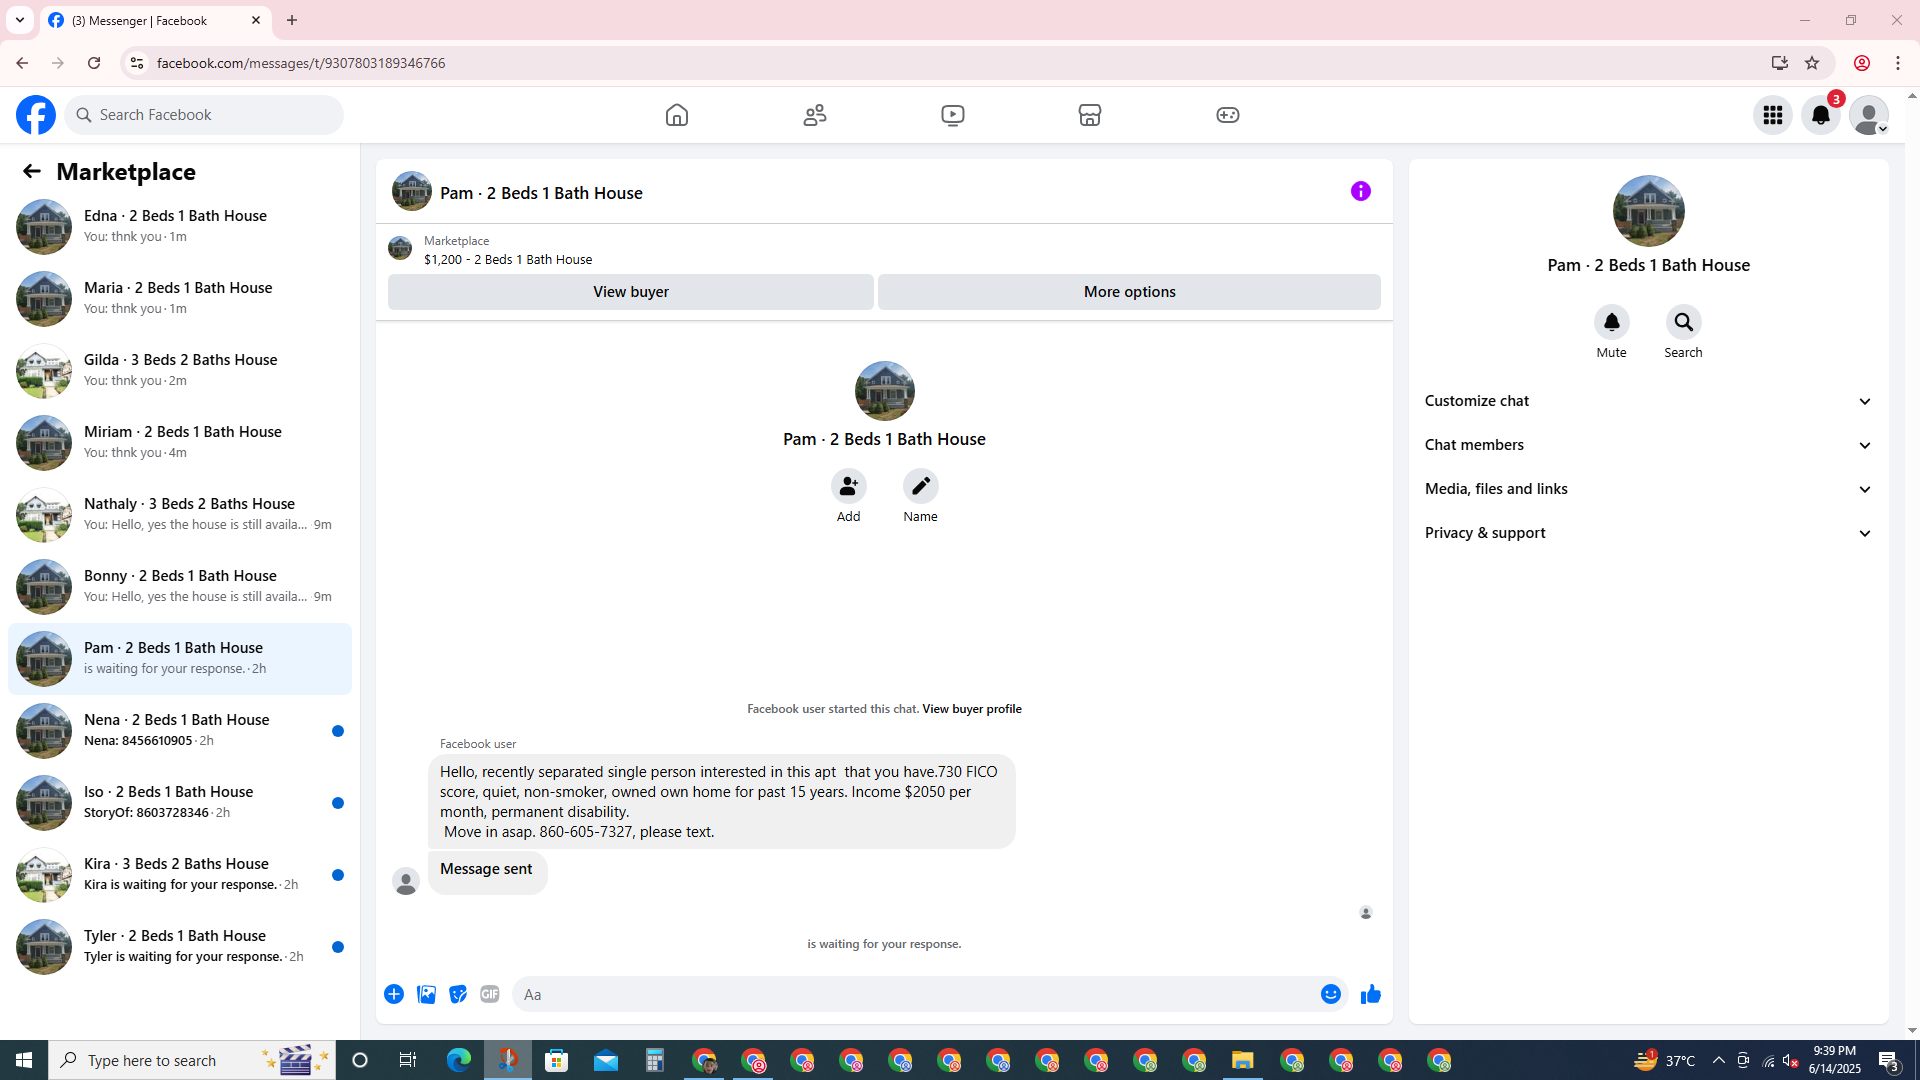Open the Gaming tab
The width and height of the screenshot is (1920, 1080).
[x=1228, y=115]
